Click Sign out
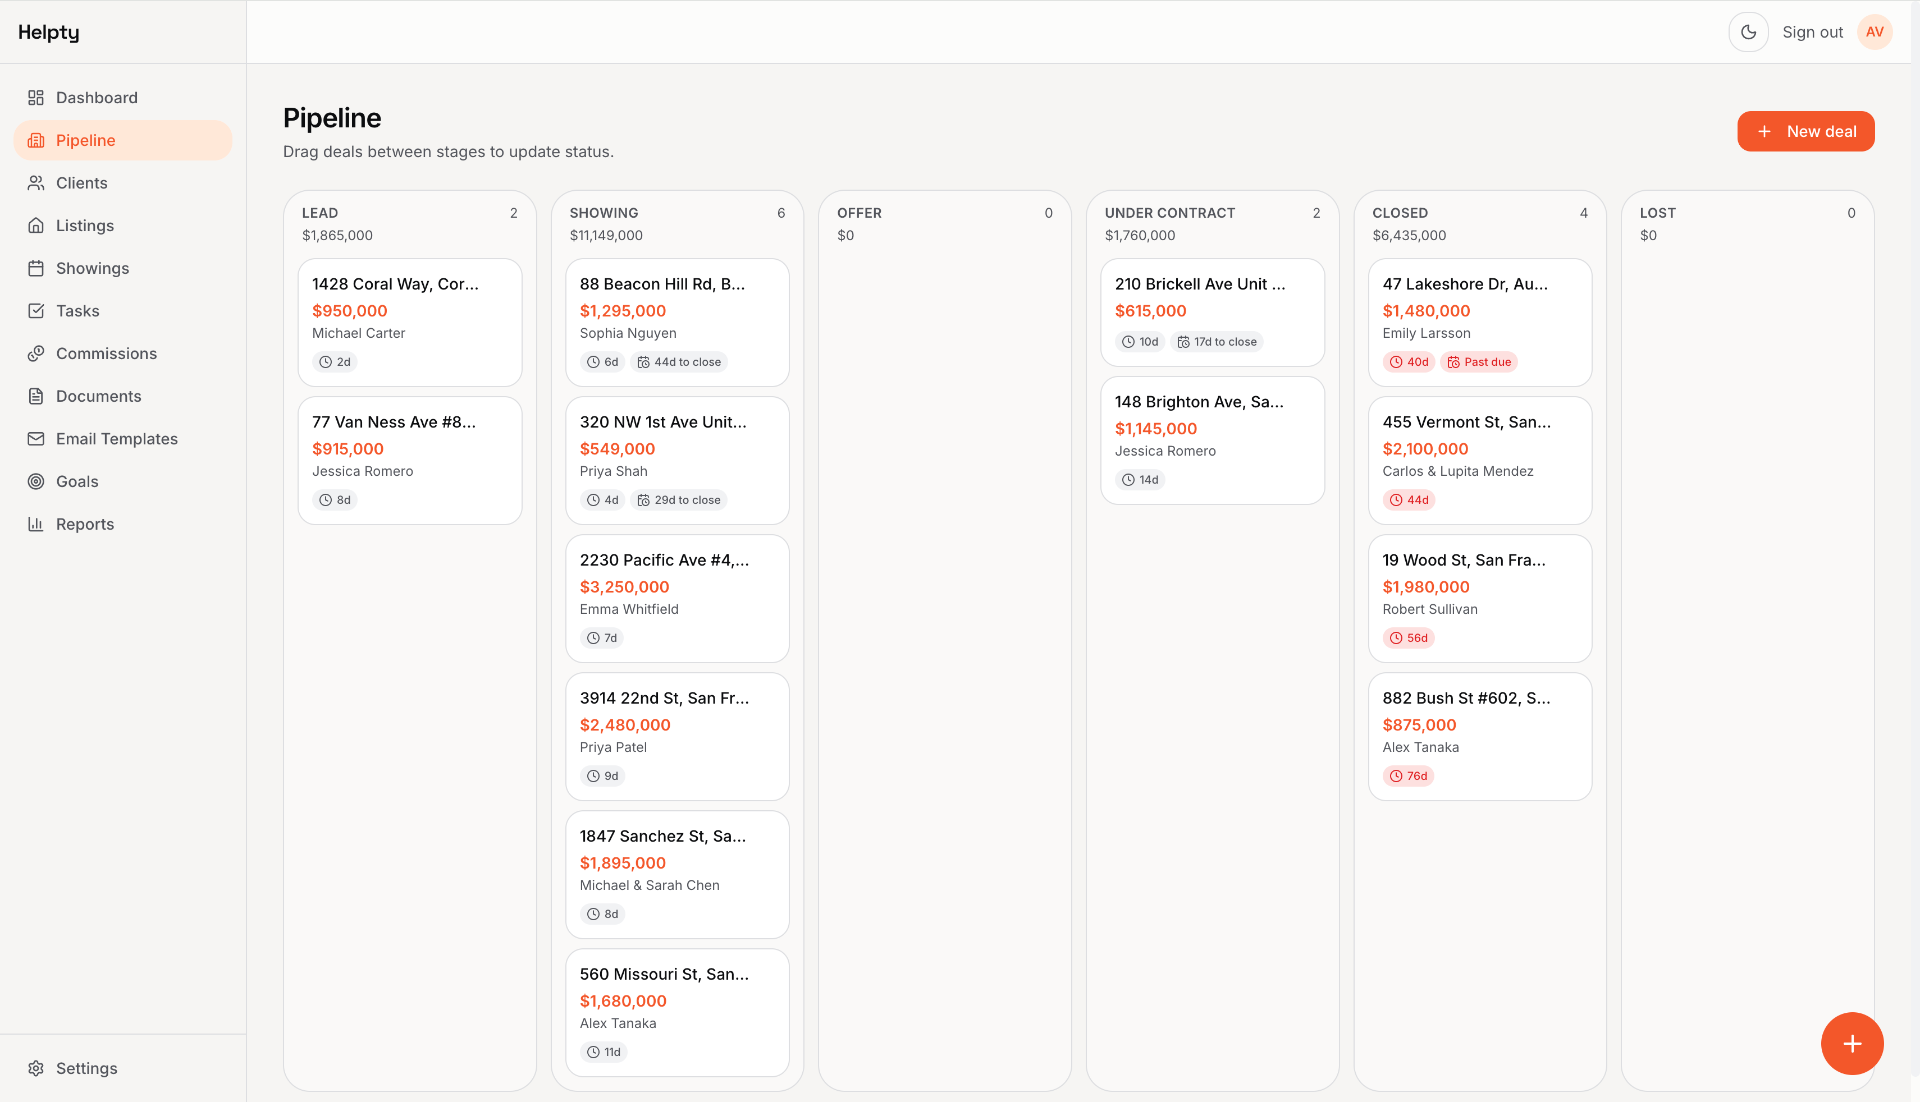Image resolution: width=1920 pixels, height=1102 pixels. tap(1812, 32)
